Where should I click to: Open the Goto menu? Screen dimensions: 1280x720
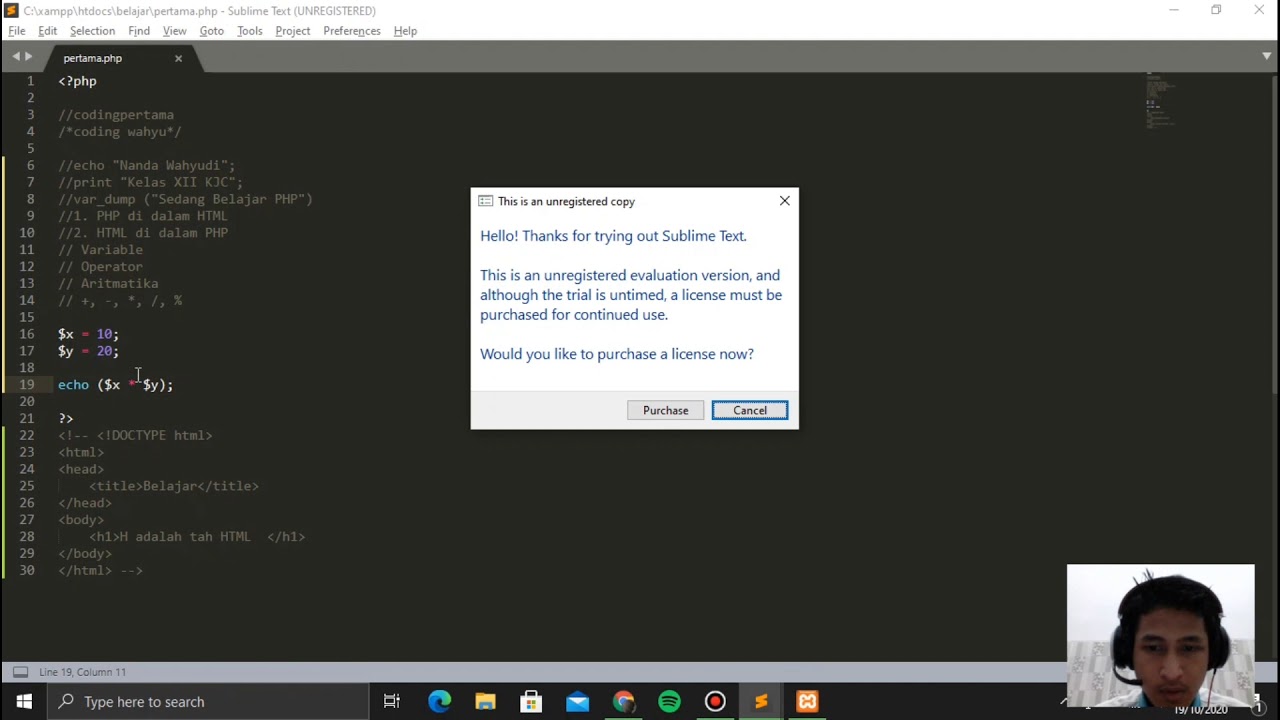point(211,31)
